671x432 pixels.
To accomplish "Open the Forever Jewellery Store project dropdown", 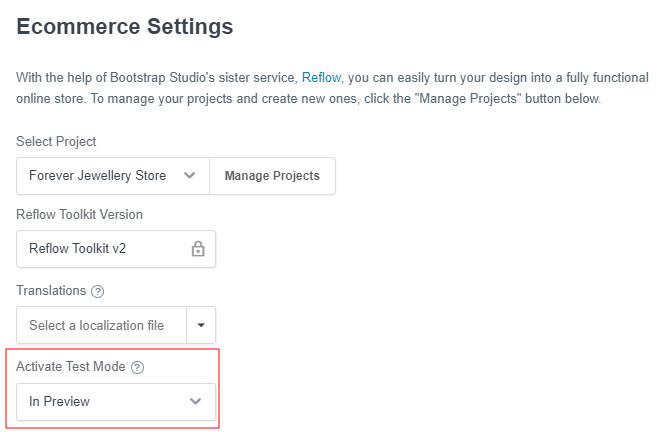I will click(112, 176).
